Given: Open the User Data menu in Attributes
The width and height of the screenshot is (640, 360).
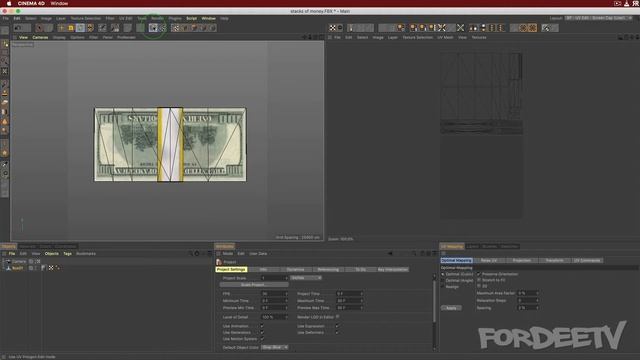Looking at the screenshot, I should pyautogui.click(x=258, y=253).
